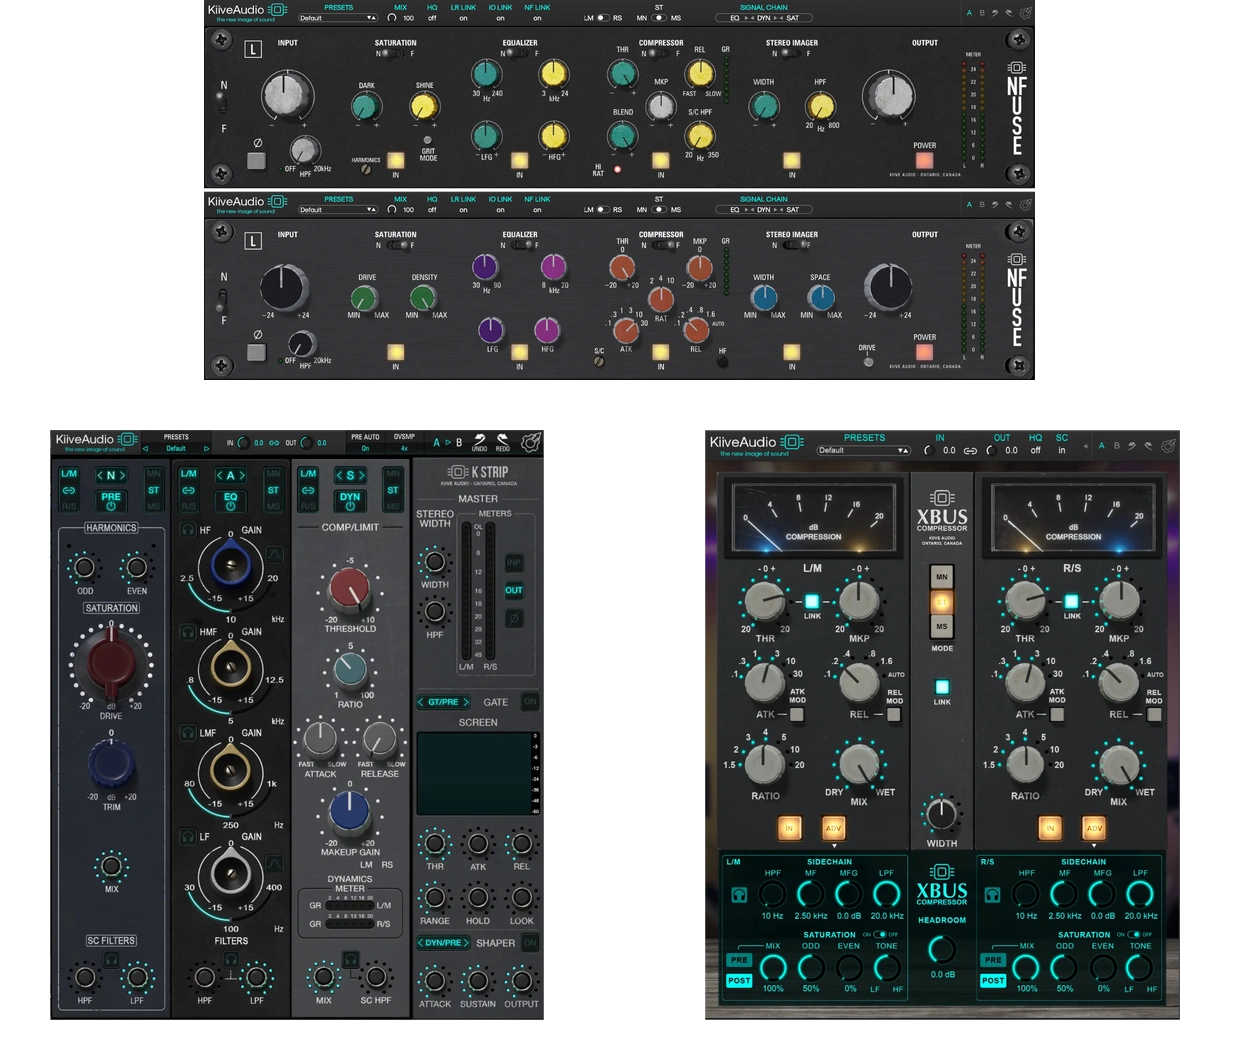
Task: Click PRE AUTO On value in K Strip
Action: pyautogui.click(x=365, y=449)
